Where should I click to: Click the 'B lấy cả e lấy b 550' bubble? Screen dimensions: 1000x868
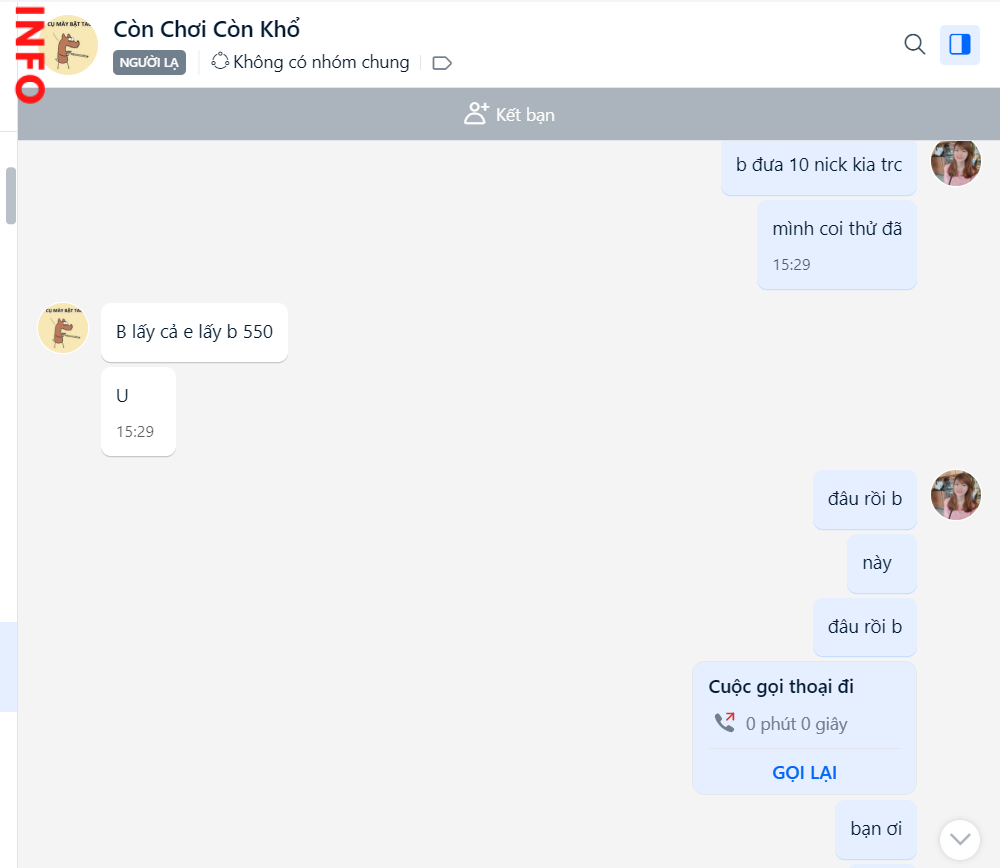194,332
